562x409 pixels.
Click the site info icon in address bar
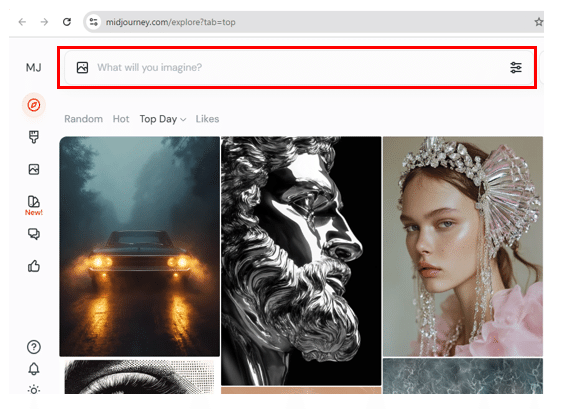click(x=94, y=22)
